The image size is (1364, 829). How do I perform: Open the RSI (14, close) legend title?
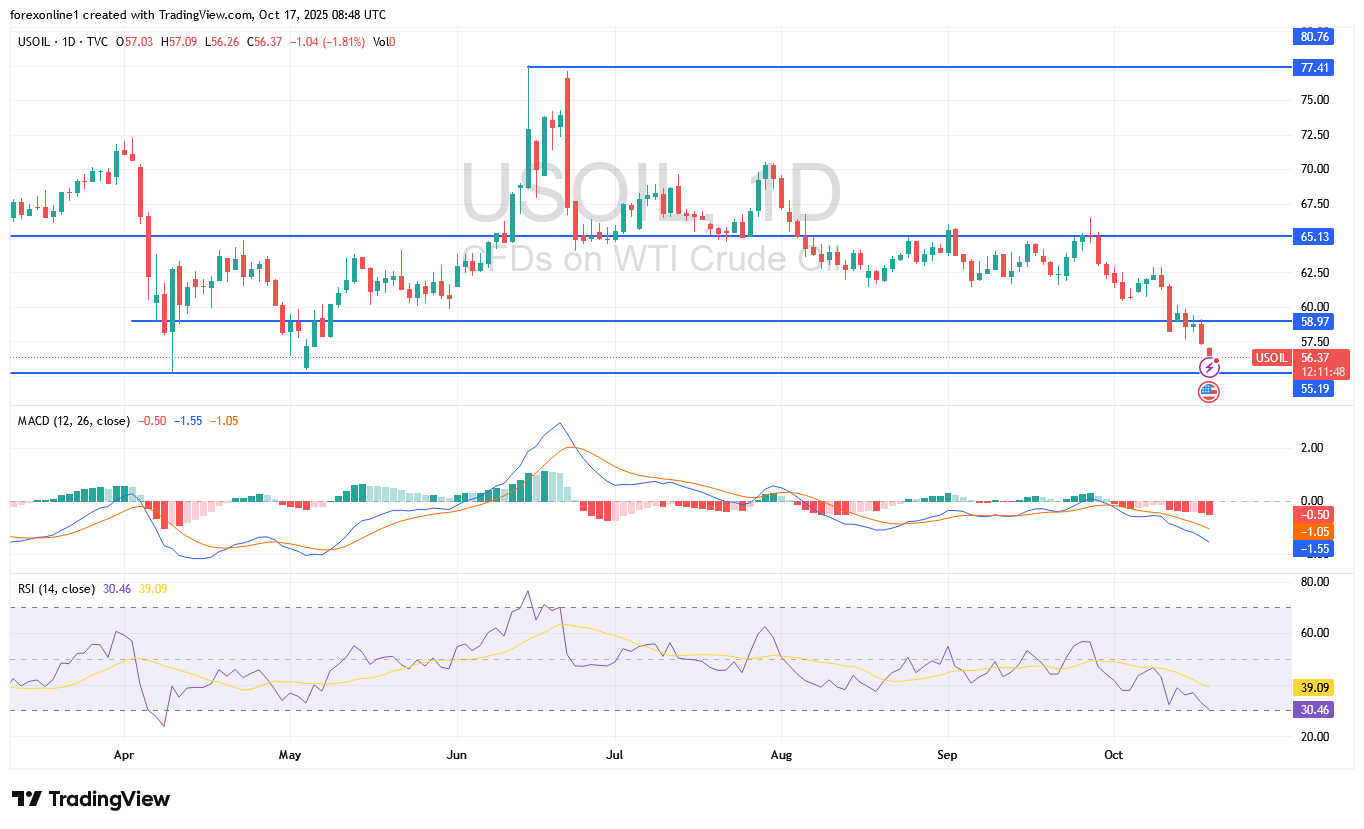click(x=56, y=589)
